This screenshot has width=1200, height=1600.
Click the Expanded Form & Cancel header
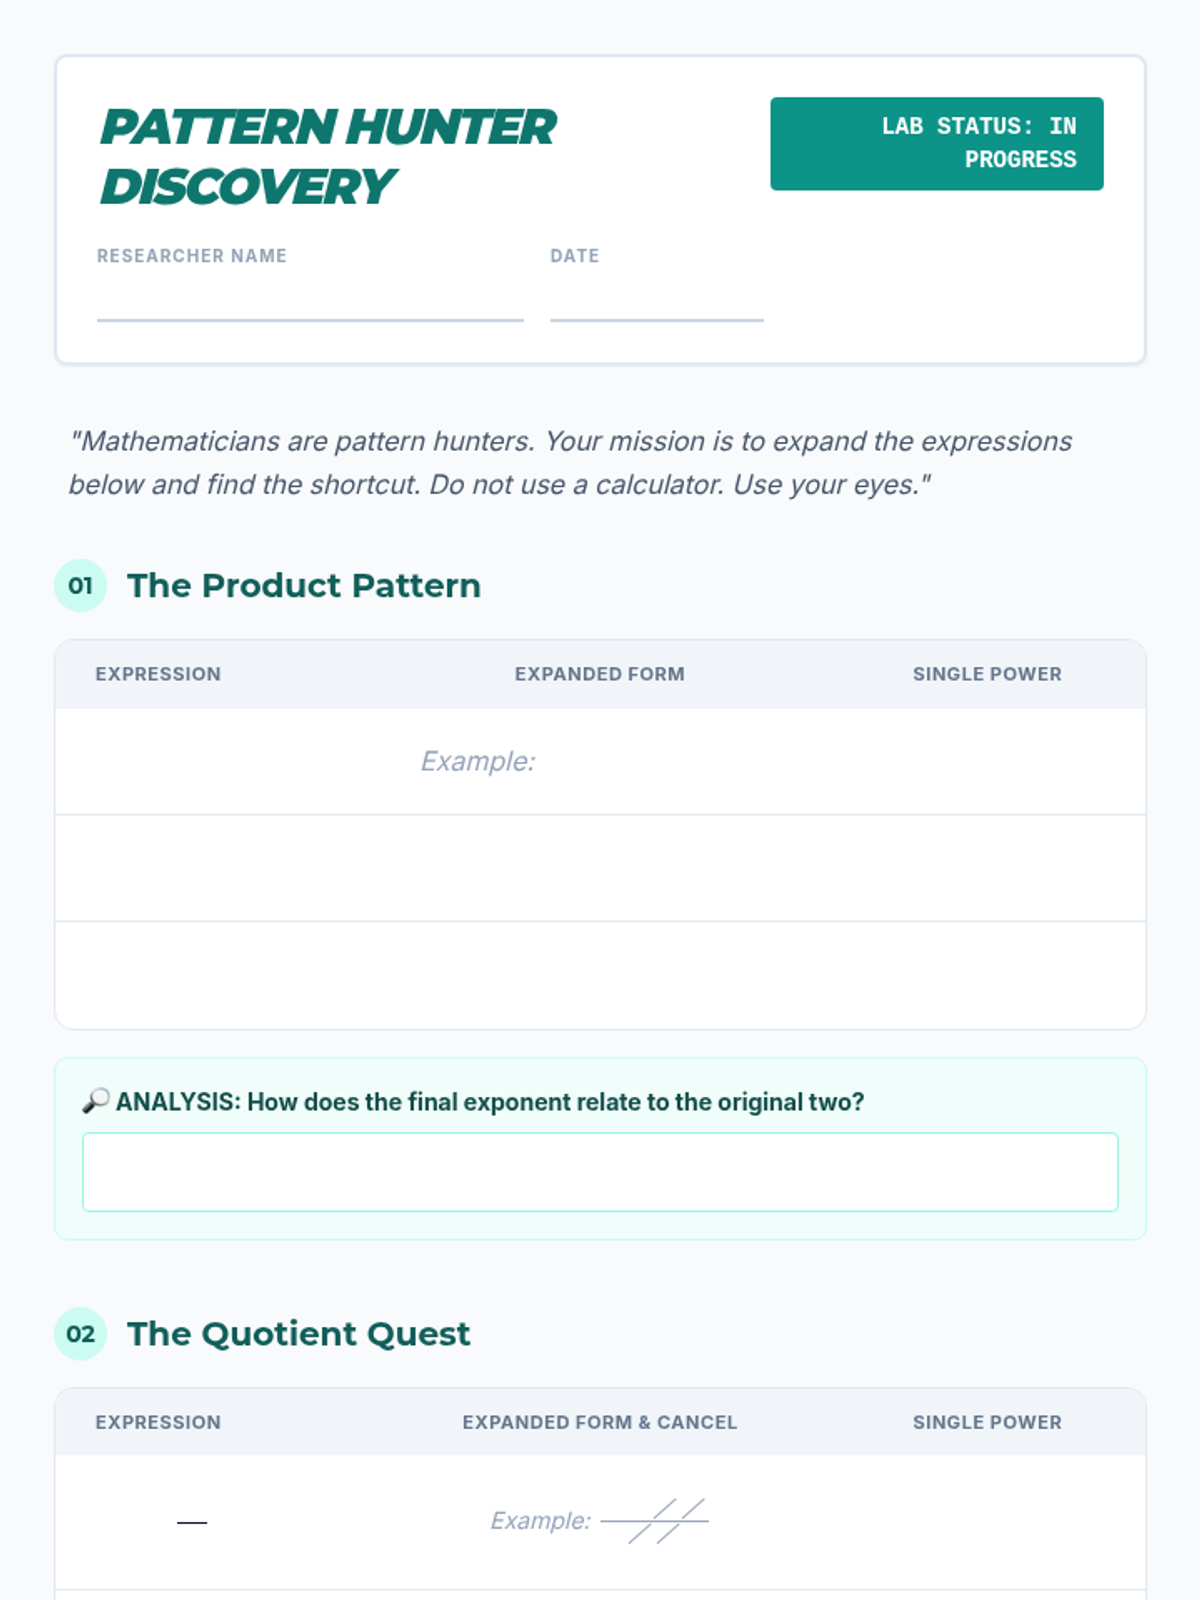599,1422
